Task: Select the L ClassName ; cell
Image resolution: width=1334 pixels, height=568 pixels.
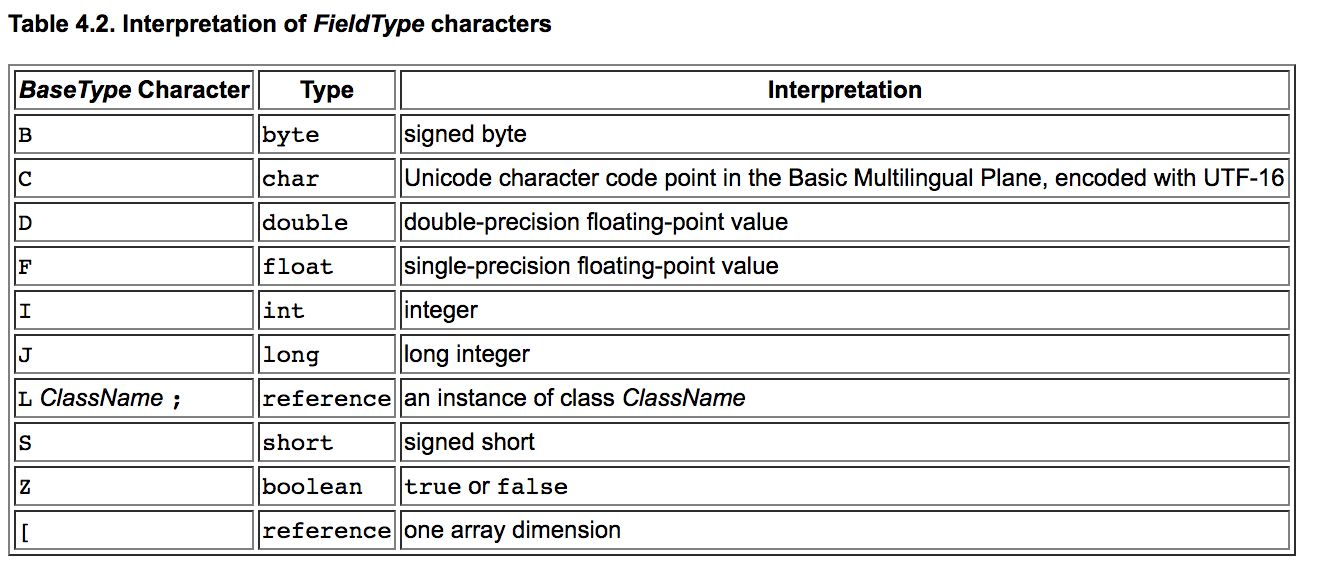Action: tap(135, 398)
